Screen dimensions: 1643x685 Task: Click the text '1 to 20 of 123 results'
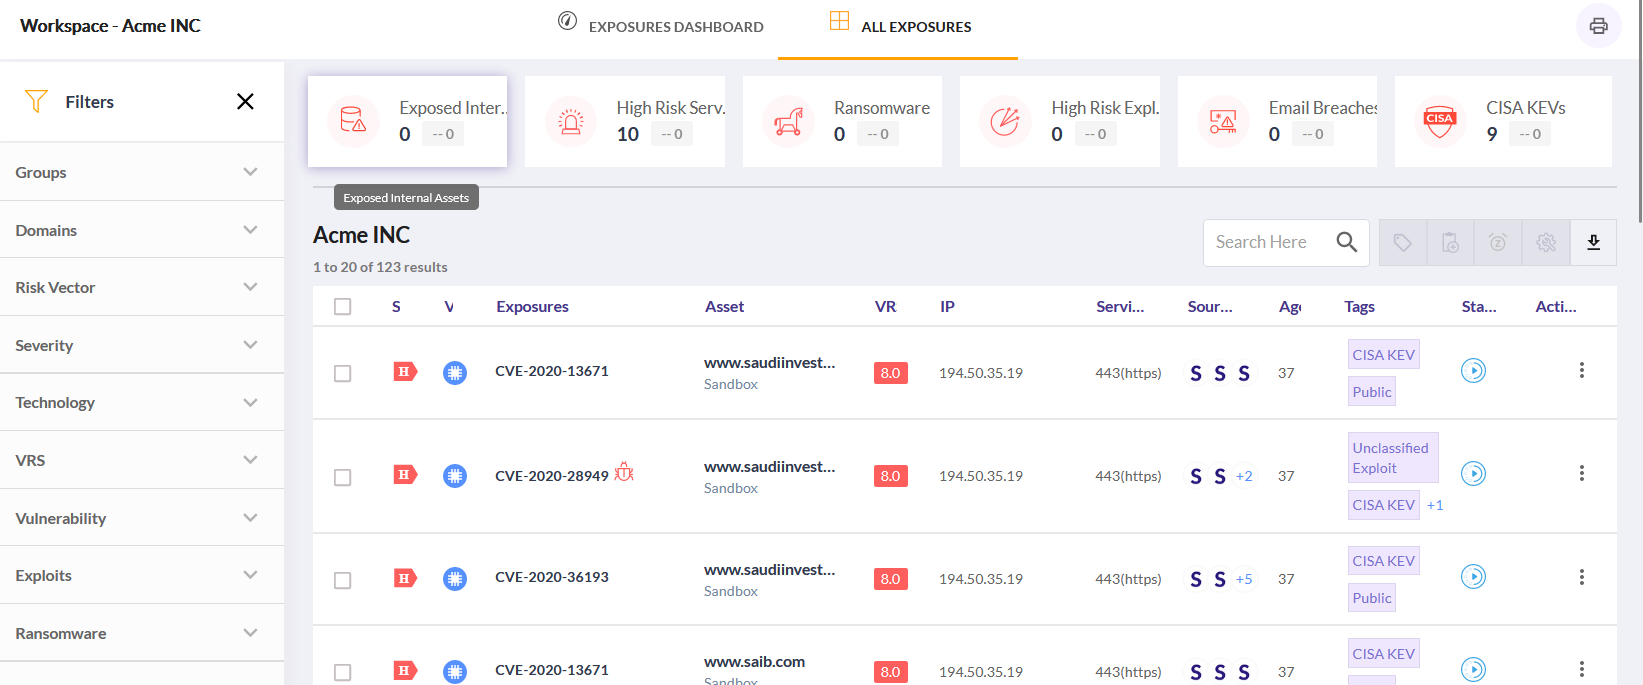[x=380, y=267]
